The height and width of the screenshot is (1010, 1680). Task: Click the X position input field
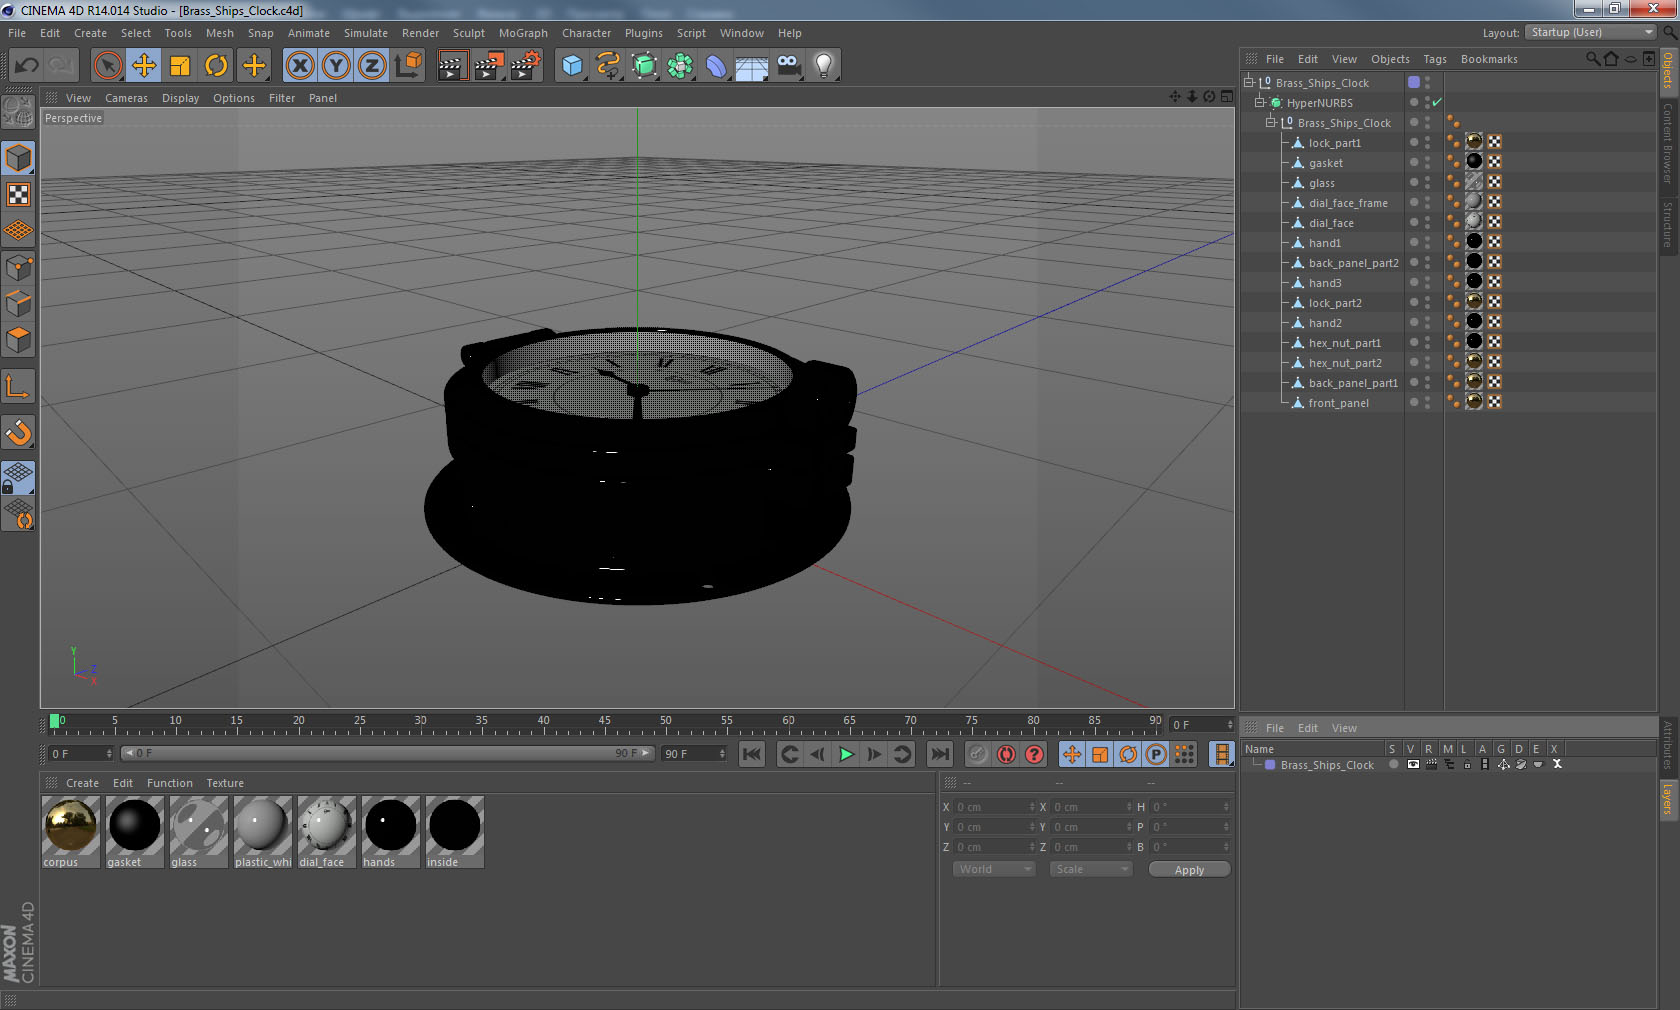point(994,807)
